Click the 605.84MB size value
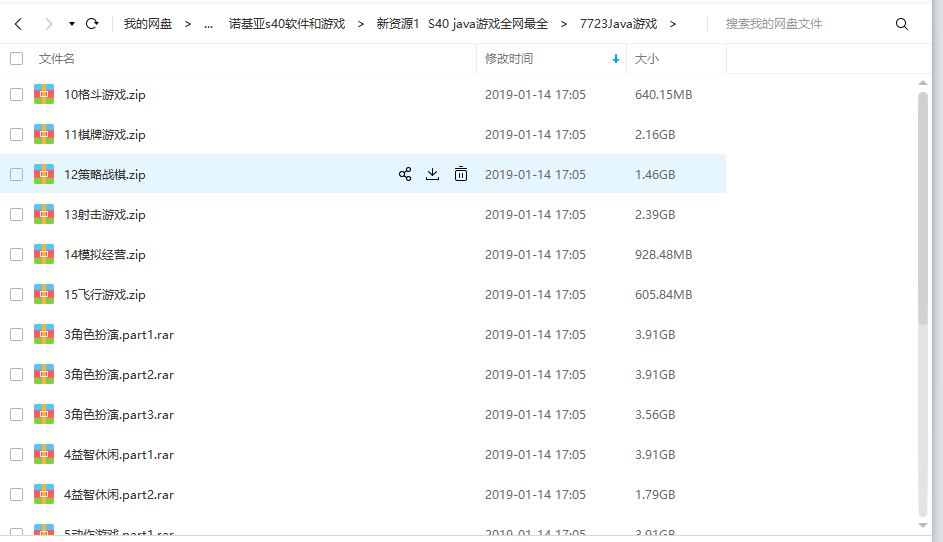The image size is (943, 542). click(663, 295)
